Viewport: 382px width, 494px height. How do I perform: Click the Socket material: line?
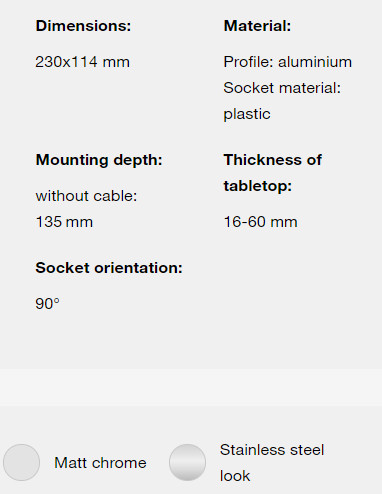[282, 88]
